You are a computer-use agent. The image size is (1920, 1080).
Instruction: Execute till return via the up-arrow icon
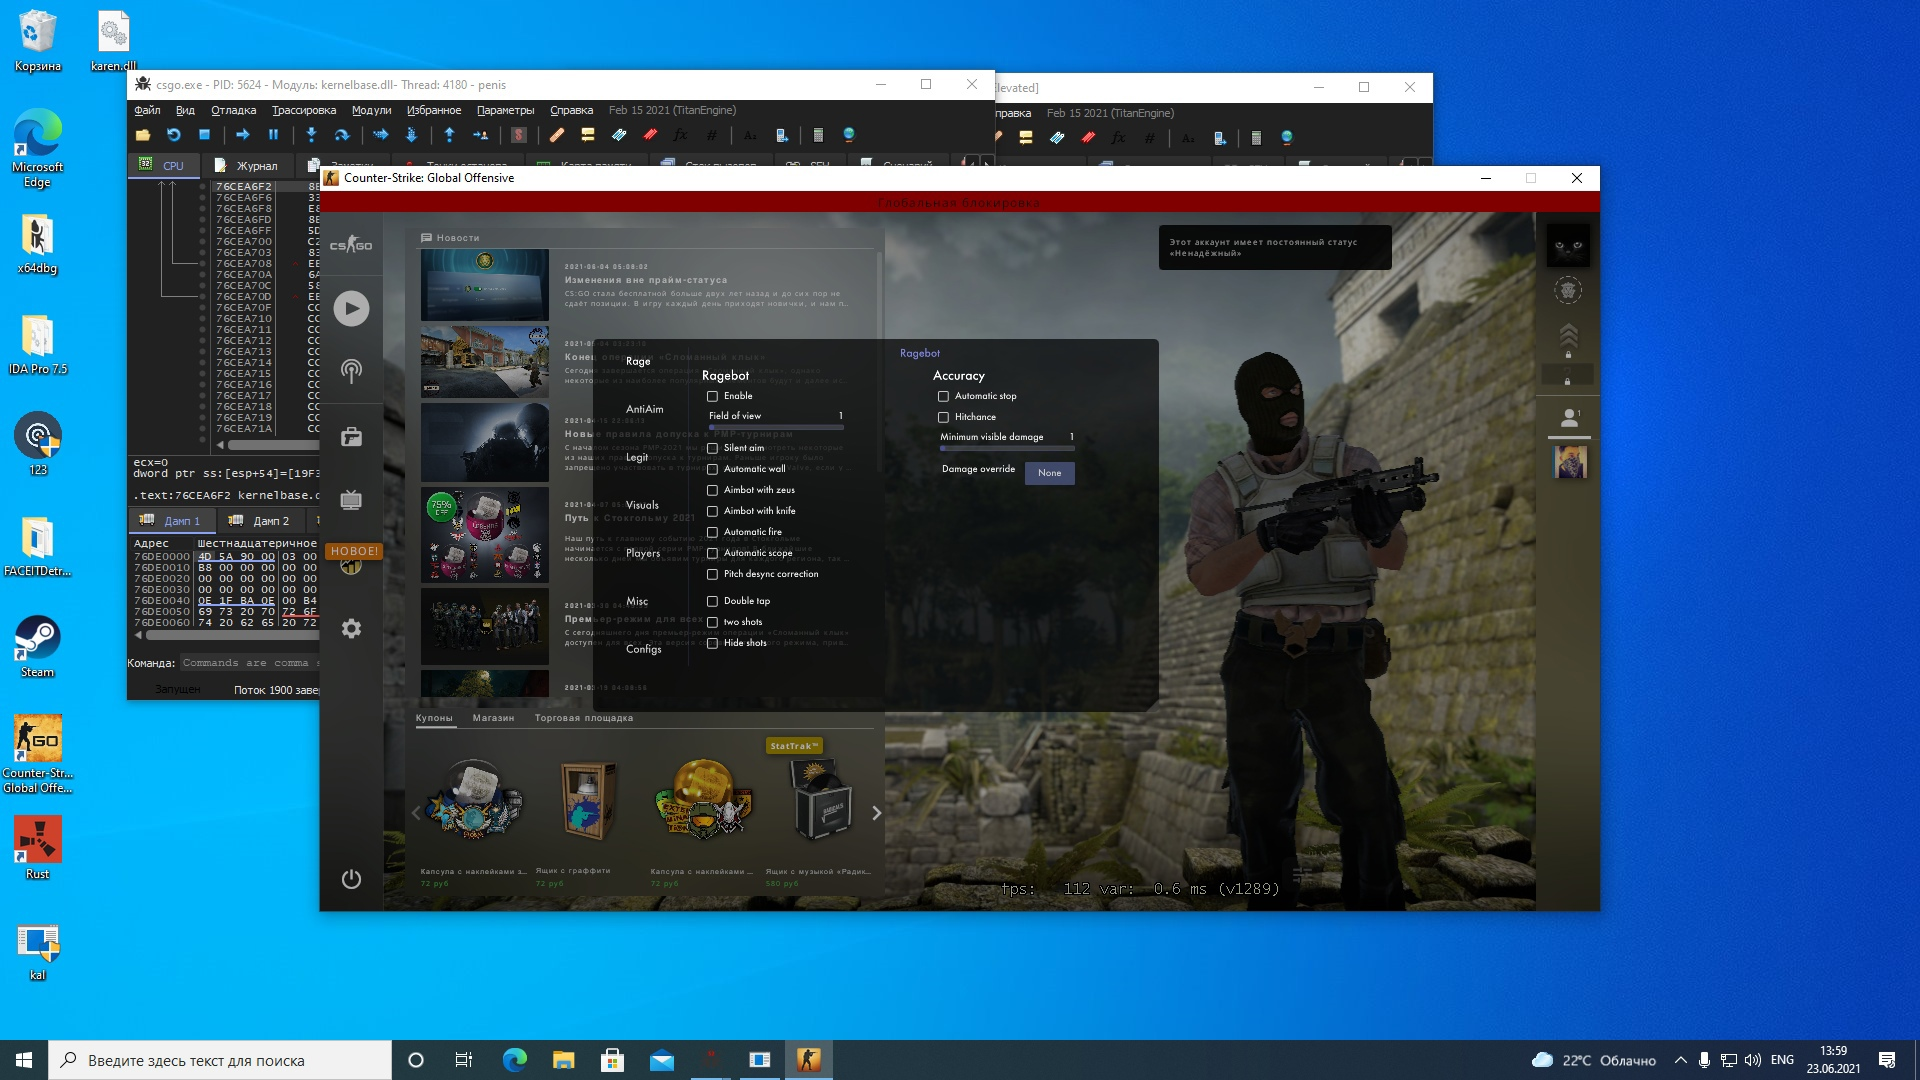tap(449, 135)
